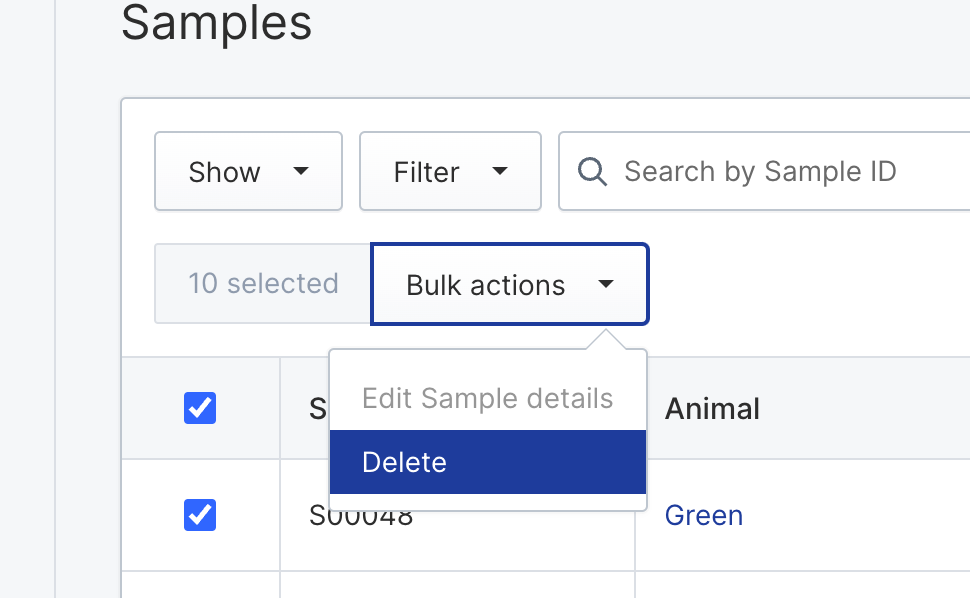
Task: Open the Filter dropdown
Action: [x=450, y=171]
